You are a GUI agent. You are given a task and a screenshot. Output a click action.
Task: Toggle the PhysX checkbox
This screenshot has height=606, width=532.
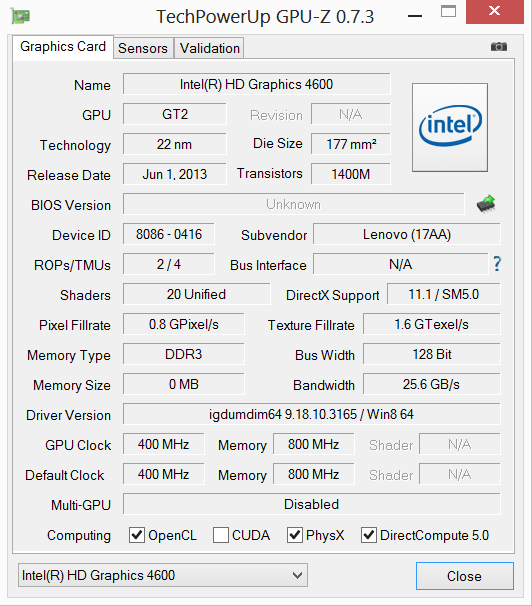click(x=295, y=535)
